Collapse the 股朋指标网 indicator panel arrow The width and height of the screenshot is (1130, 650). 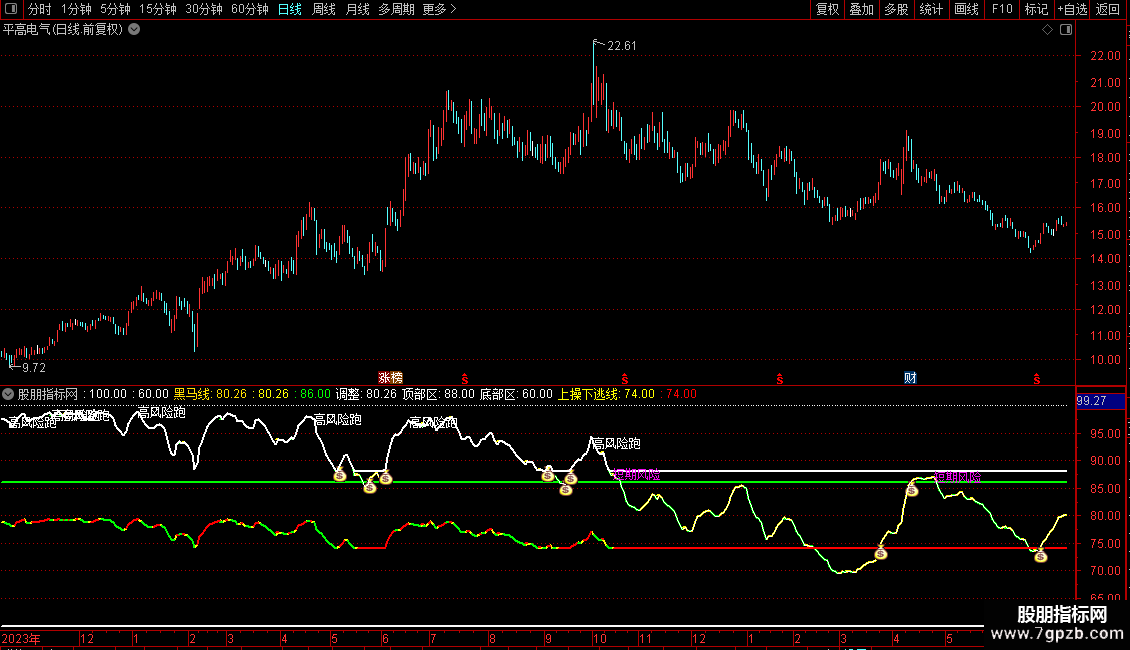(8, 394)
